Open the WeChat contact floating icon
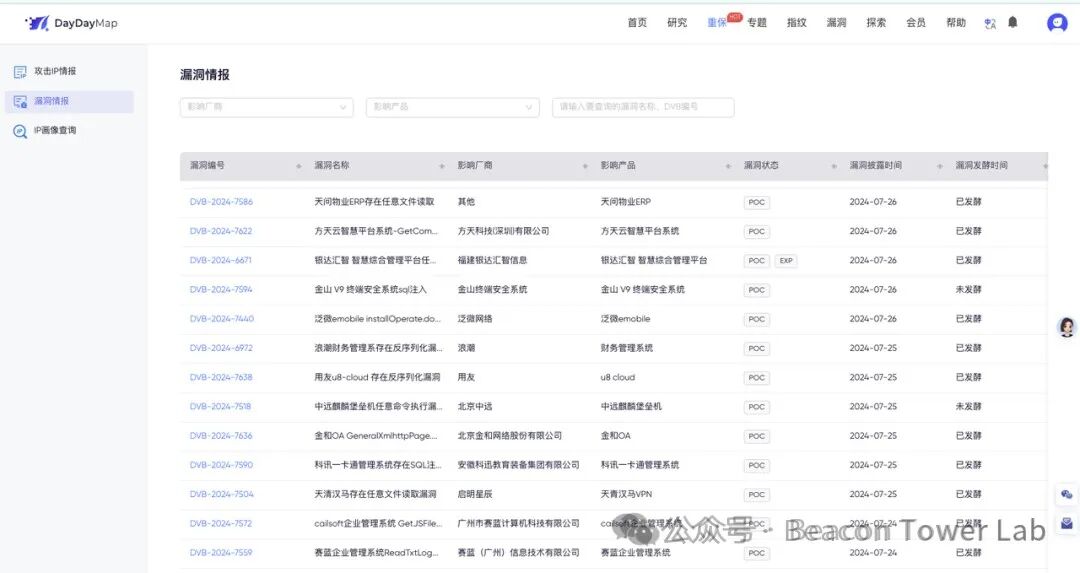Screen dimensions: 1080x573 click(x=1066, y=494)
